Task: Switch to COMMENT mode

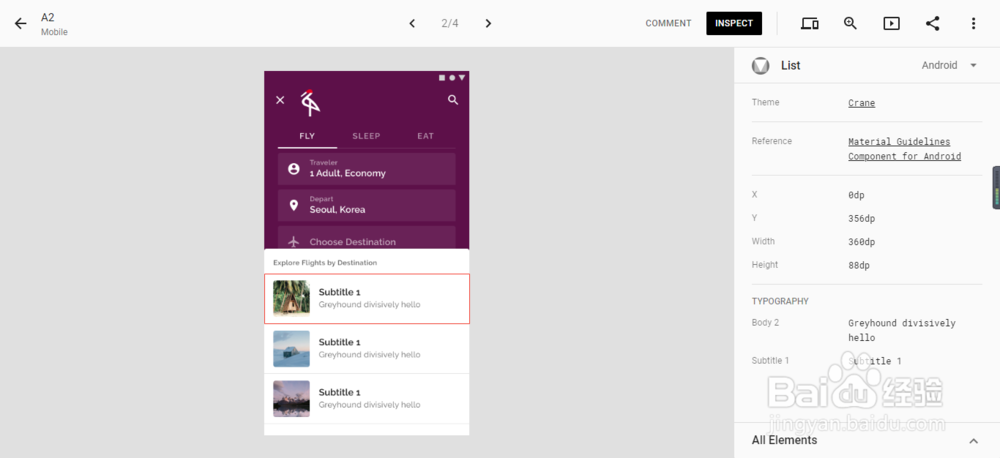Action: tap(668, 24)
